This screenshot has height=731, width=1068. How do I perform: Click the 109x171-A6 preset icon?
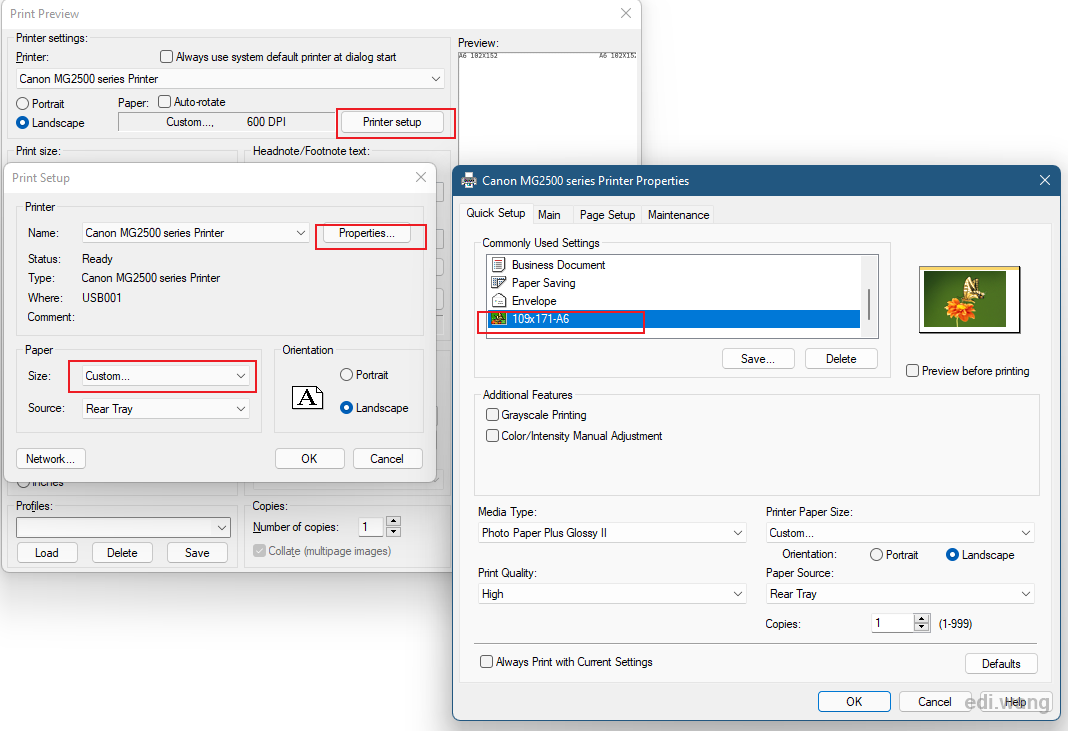pyautogui.click(x=499, y=319)
